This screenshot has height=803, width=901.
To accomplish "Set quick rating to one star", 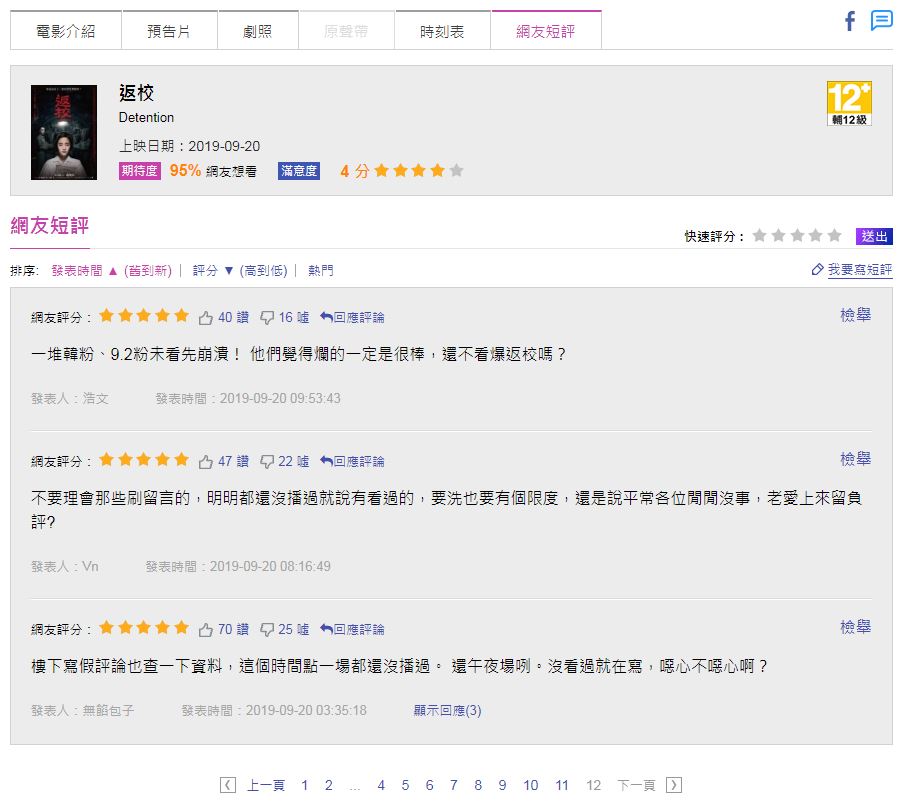I will click(x=760, y=235).
